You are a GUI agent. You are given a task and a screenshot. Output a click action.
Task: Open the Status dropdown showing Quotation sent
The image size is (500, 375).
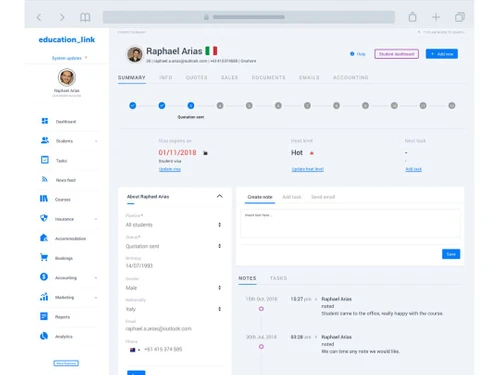pyautogui.click(x=173, y=246)
